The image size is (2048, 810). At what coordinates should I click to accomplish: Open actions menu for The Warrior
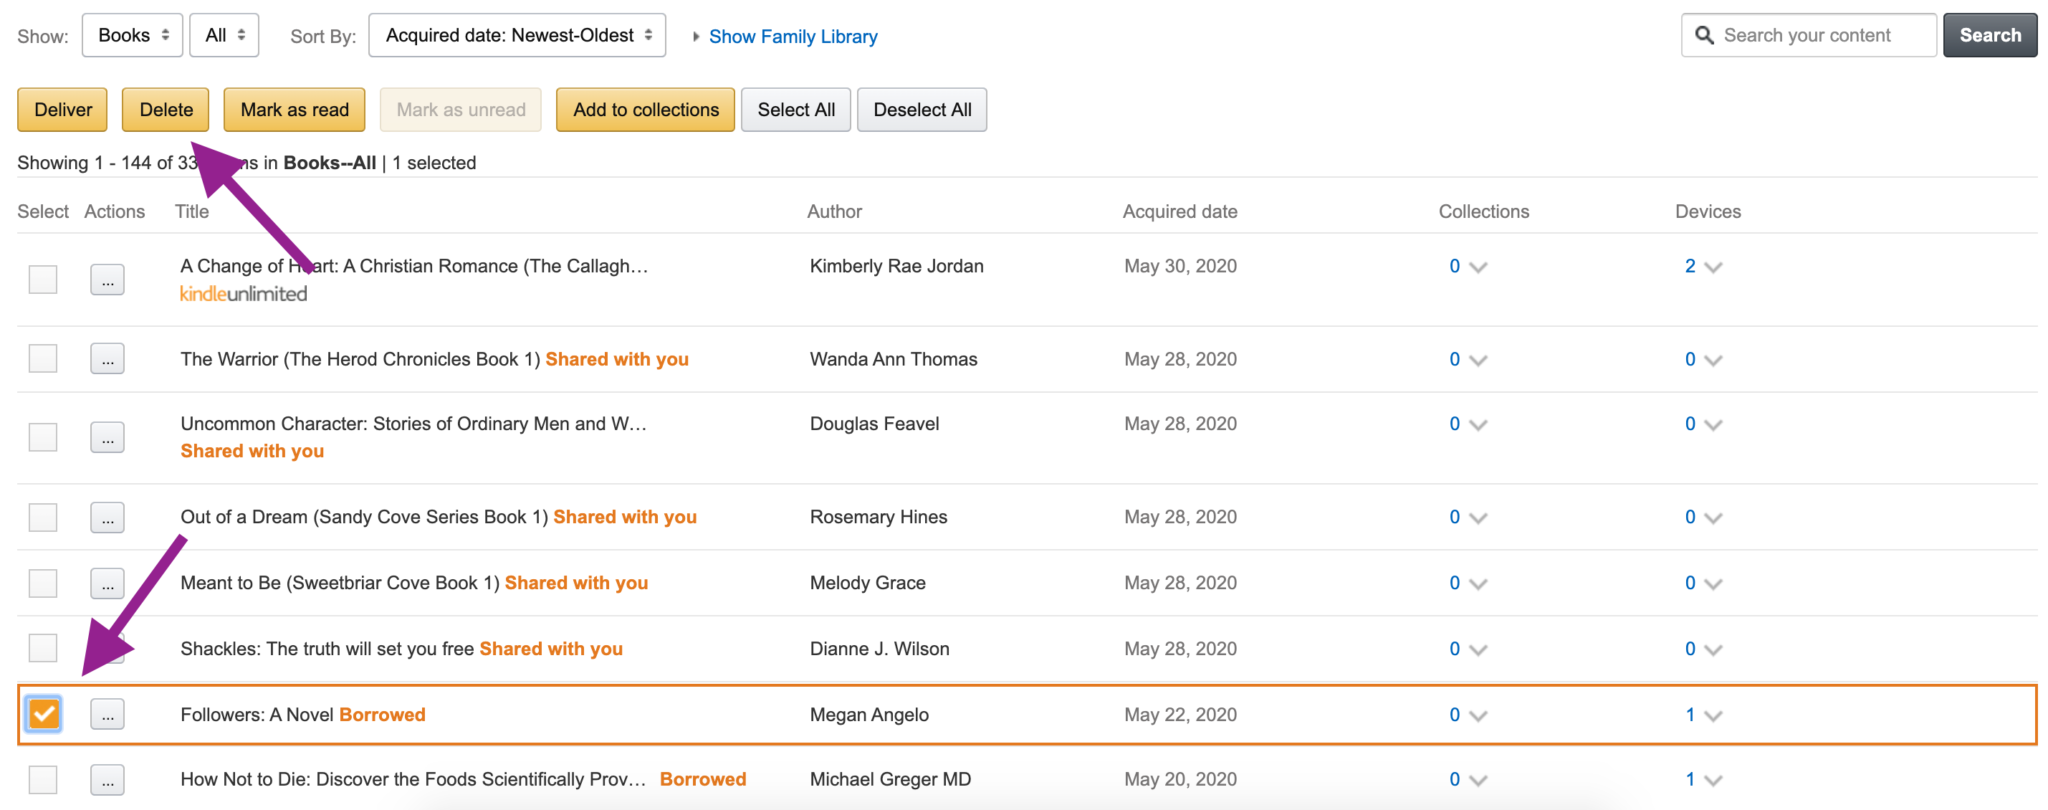(107, 358)
